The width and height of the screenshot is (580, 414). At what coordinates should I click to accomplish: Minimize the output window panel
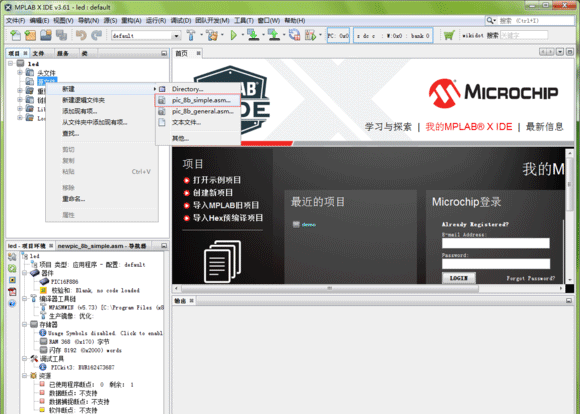[x=569, y=301]
